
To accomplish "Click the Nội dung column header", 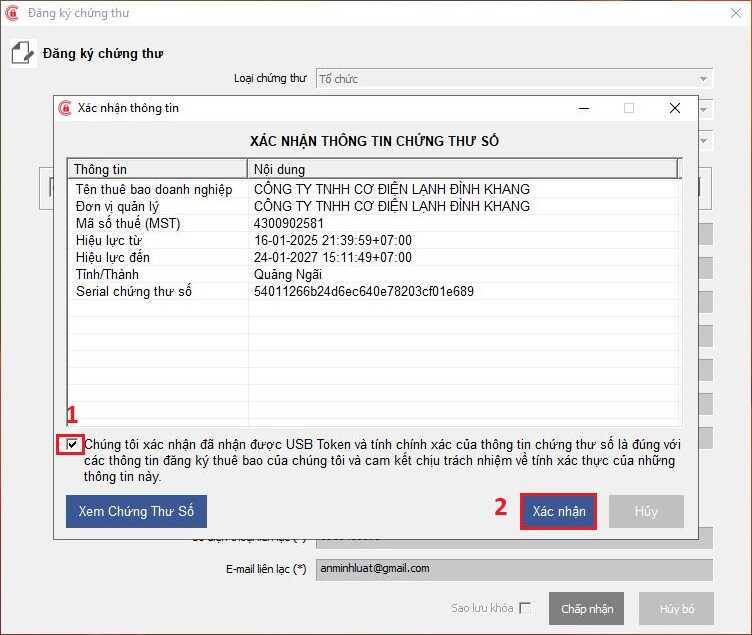I will pyautogui.click(x=462, y=169).
